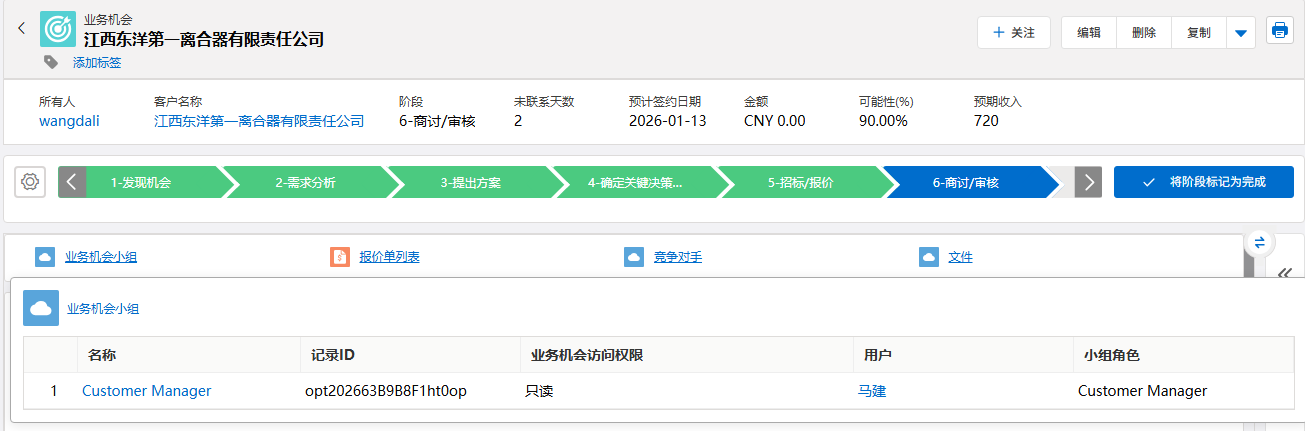Viewport: 1305px width, 431px height.
Task: Click the 添加标签 link
Action: pyautogui.click(x=97, y=63)
